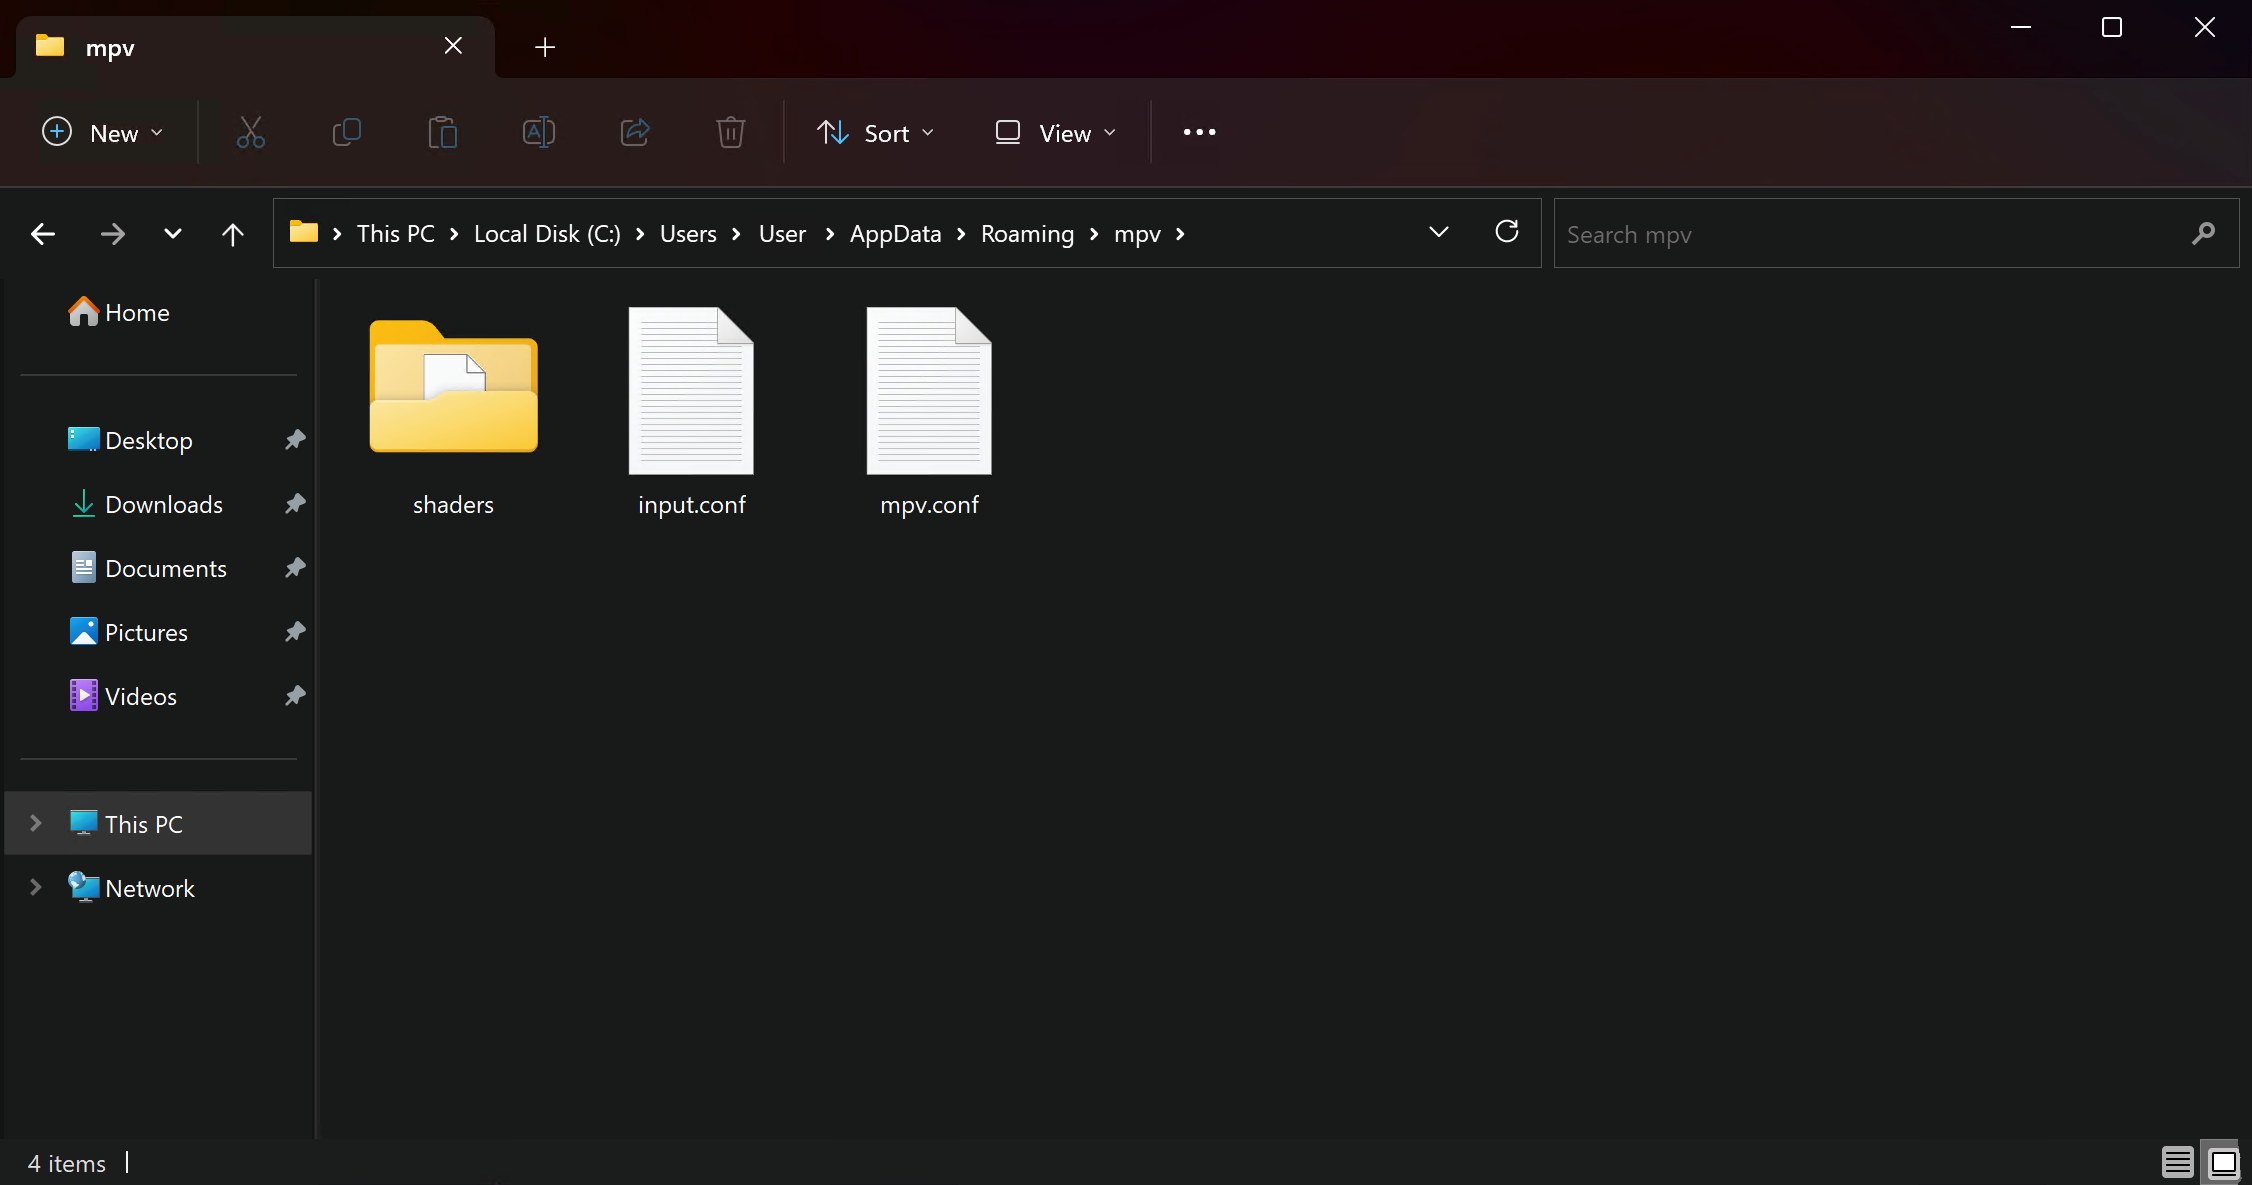Switch to details list view
The width and height of the screenshot is (2252, 1185).
(x=2177, y=1162)
